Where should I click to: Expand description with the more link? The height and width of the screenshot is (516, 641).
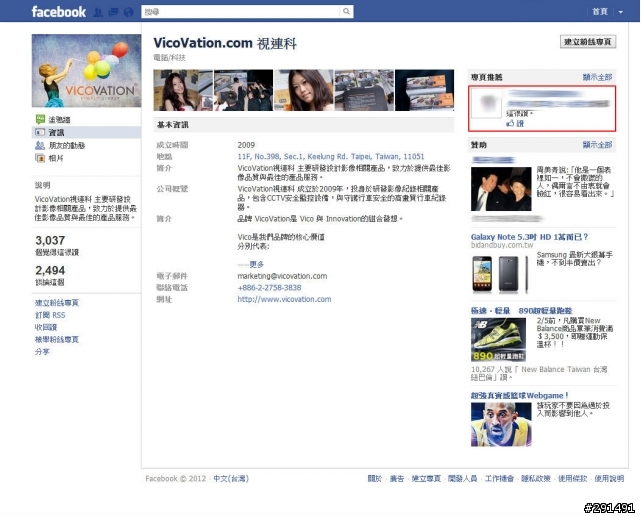(x=256, y=264)
